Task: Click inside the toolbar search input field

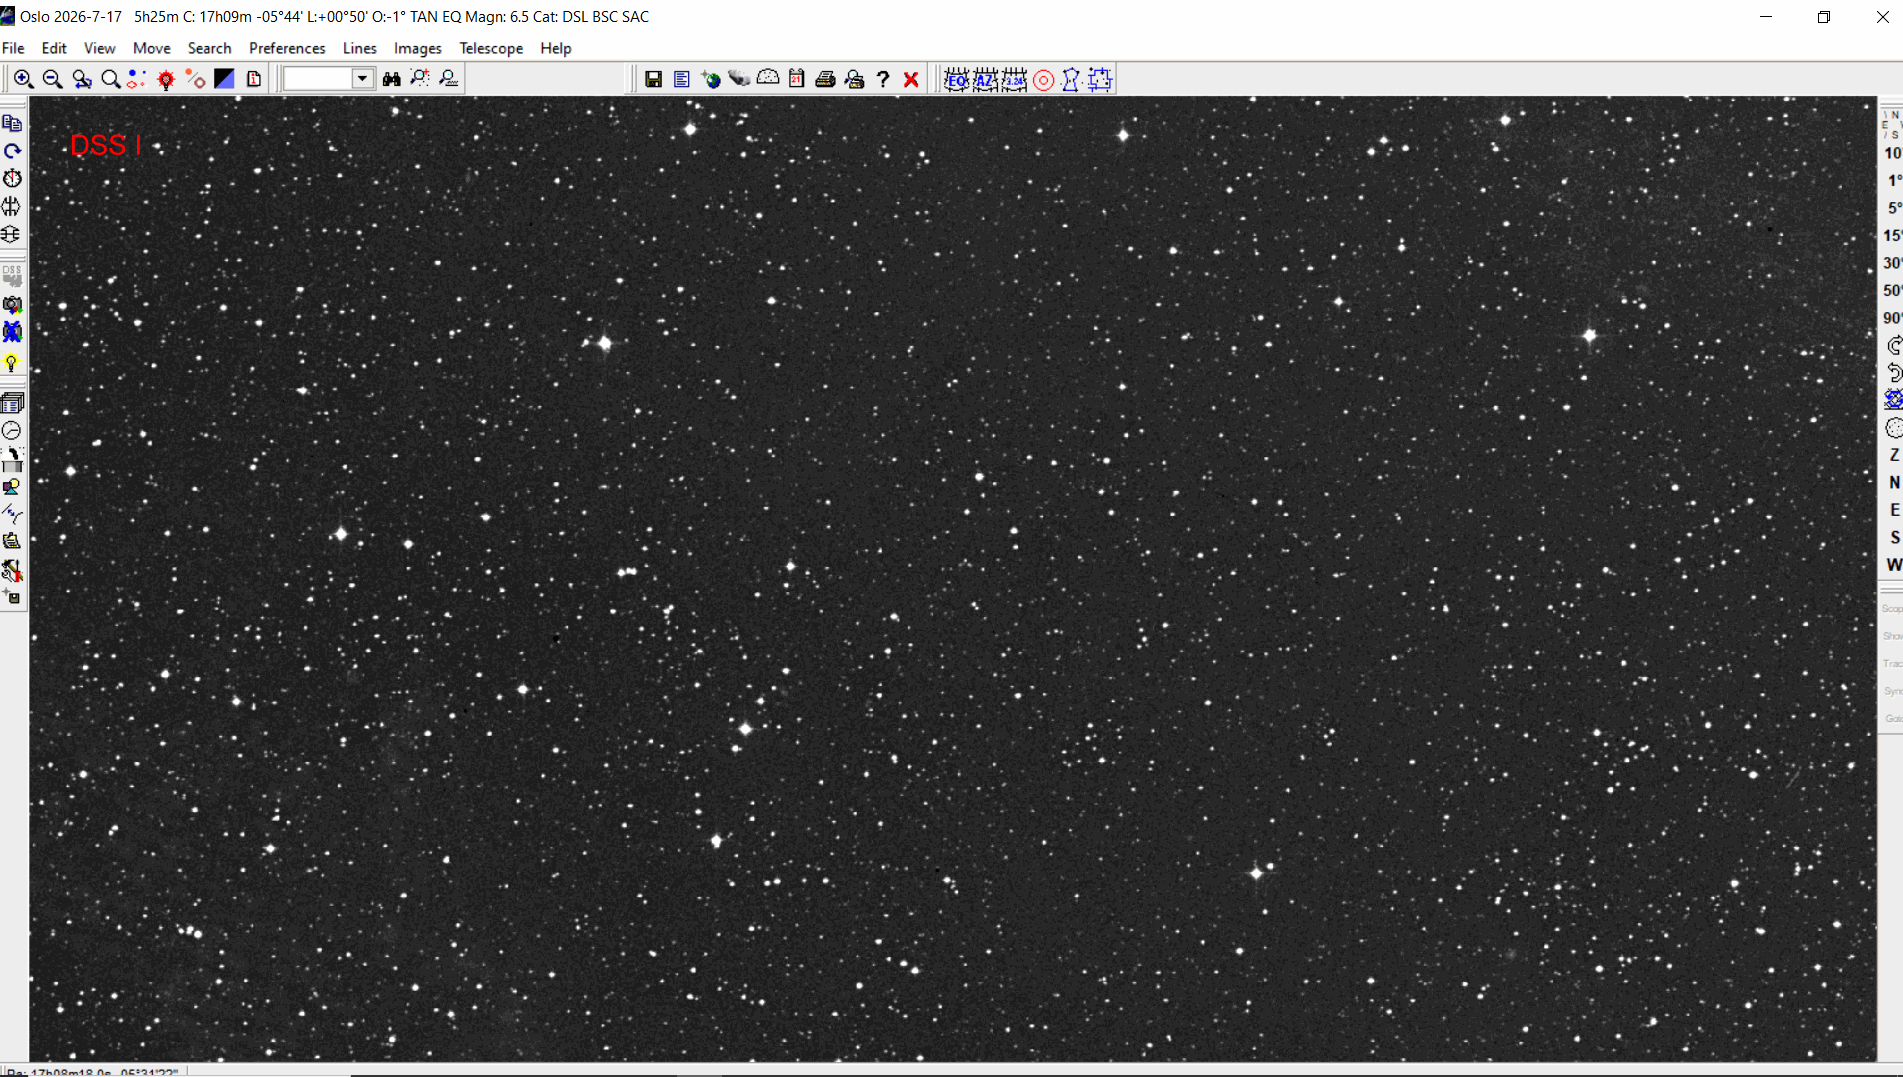Action: coord(318,79)
